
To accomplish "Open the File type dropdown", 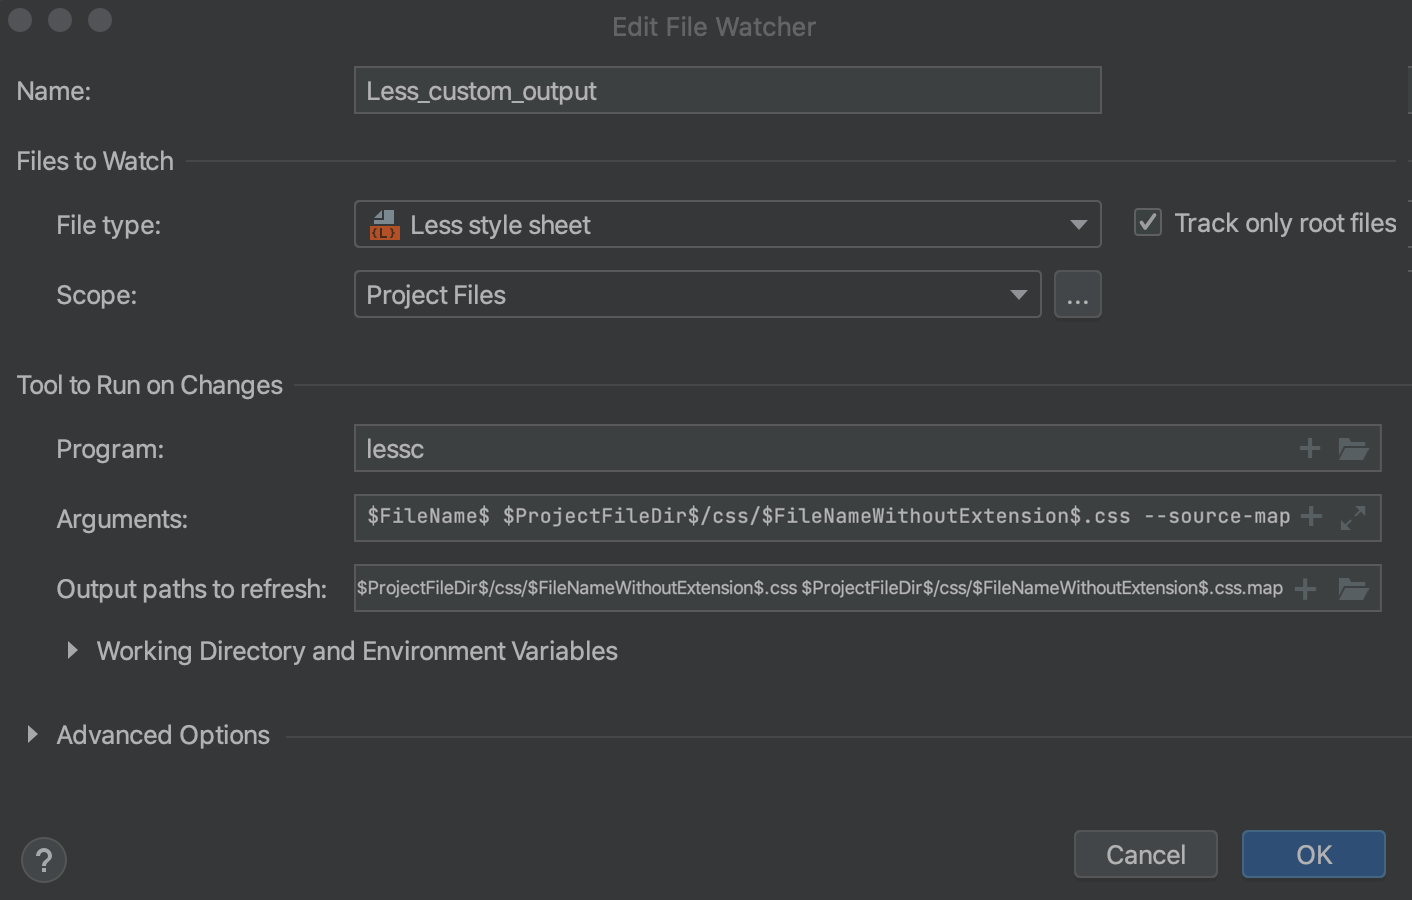I will [1079, 224].
